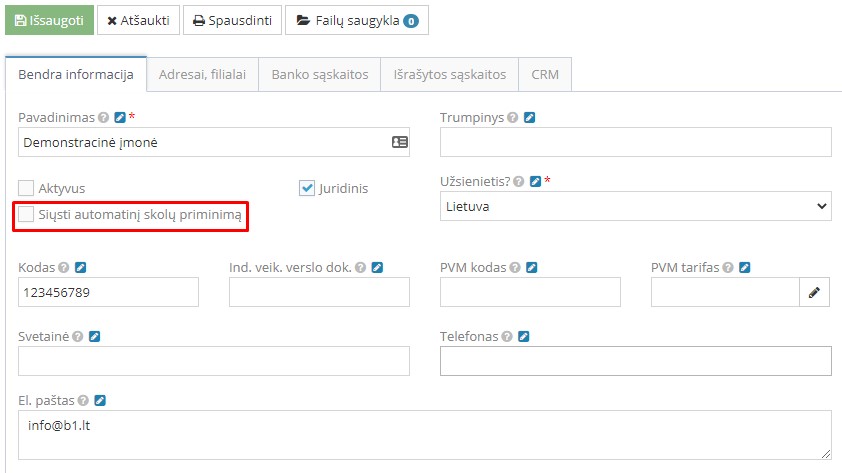
Task: Click edit icon next to Užsienietis
Action: coord(535,181)
